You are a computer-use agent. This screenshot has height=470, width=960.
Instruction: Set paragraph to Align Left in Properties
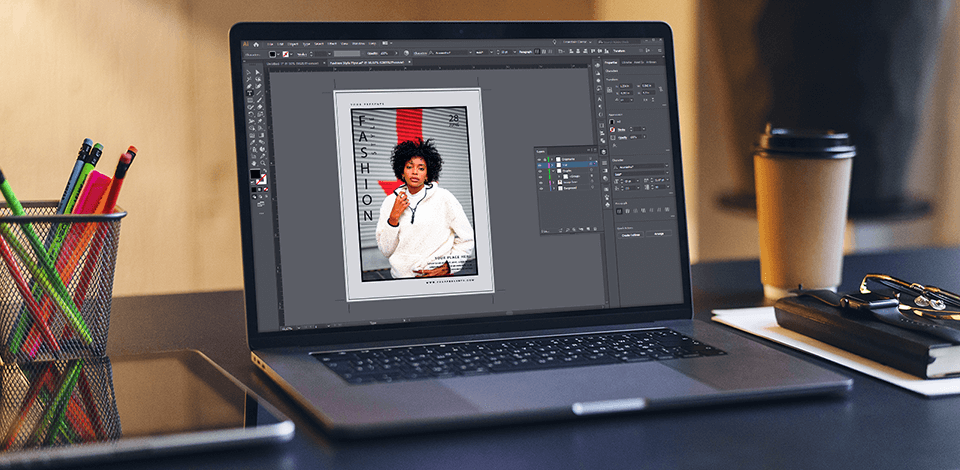(x=619, y=211)
